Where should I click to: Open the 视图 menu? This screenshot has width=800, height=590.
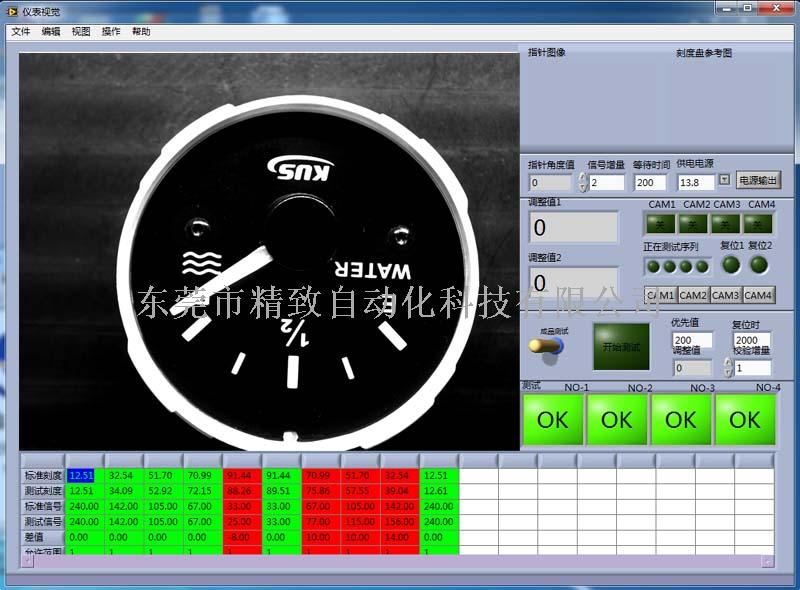(x=81, y=32)
